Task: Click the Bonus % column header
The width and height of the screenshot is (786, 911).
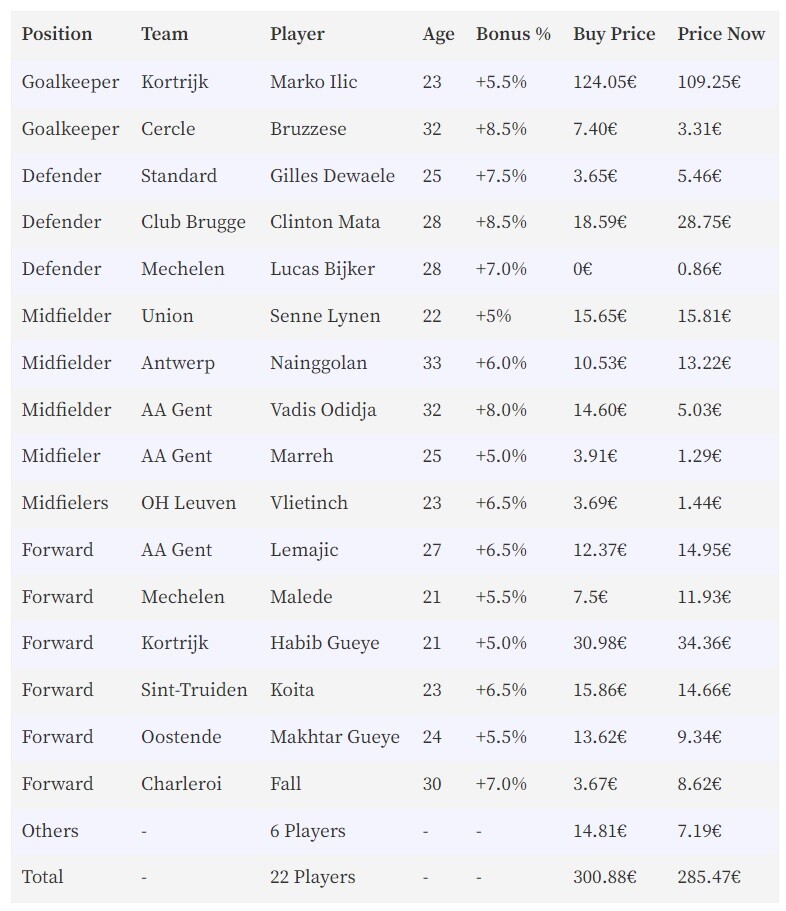Action: [513, 34]
